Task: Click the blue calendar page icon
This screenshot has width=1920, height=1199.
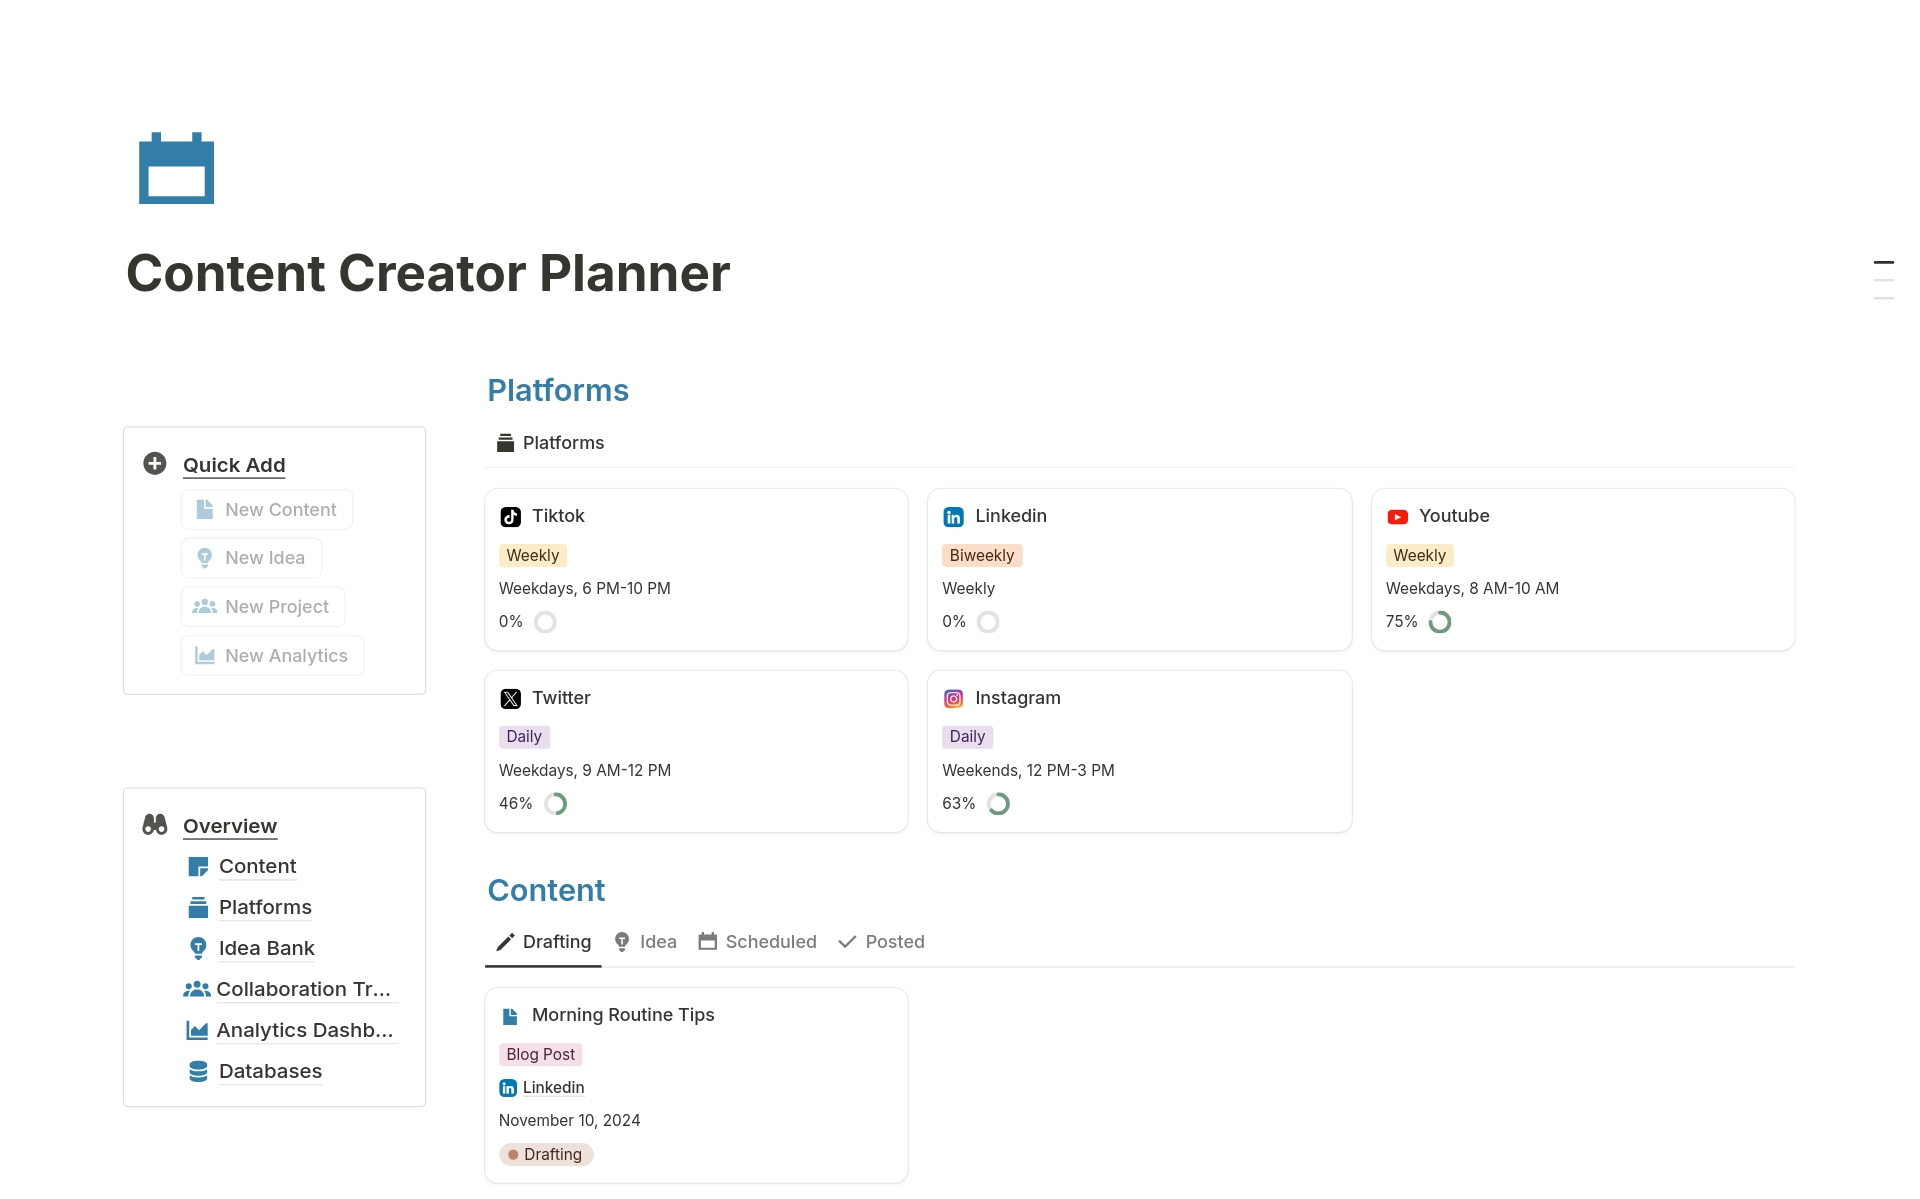Action: click(x=176, y=168)
